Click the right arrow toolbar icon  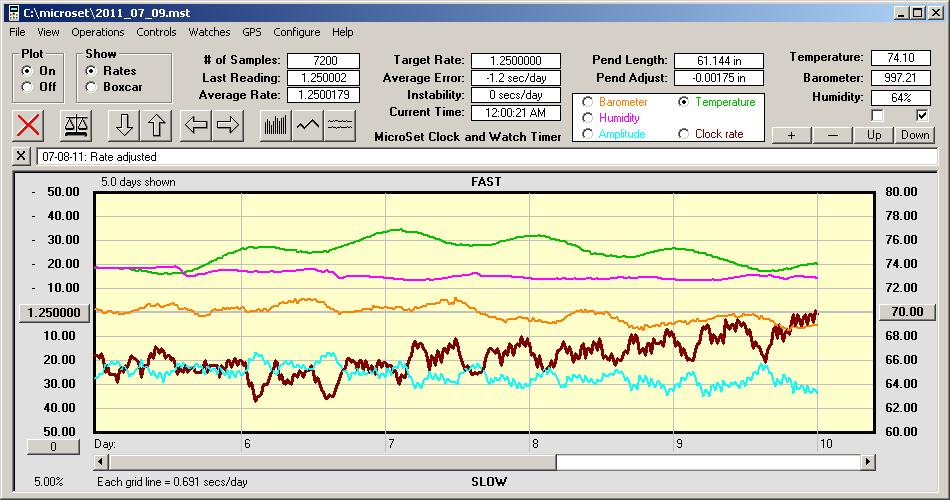228,125
